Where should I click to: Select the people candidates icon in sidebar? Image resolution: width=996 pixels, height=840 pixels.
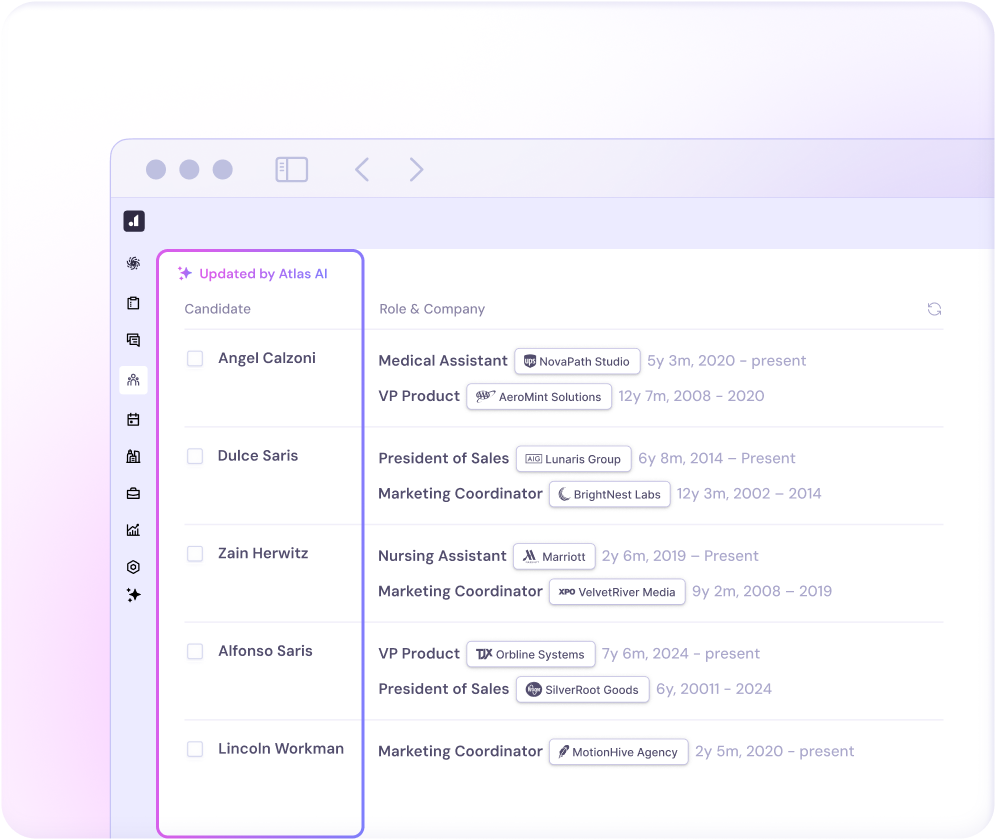pos(133,380)
